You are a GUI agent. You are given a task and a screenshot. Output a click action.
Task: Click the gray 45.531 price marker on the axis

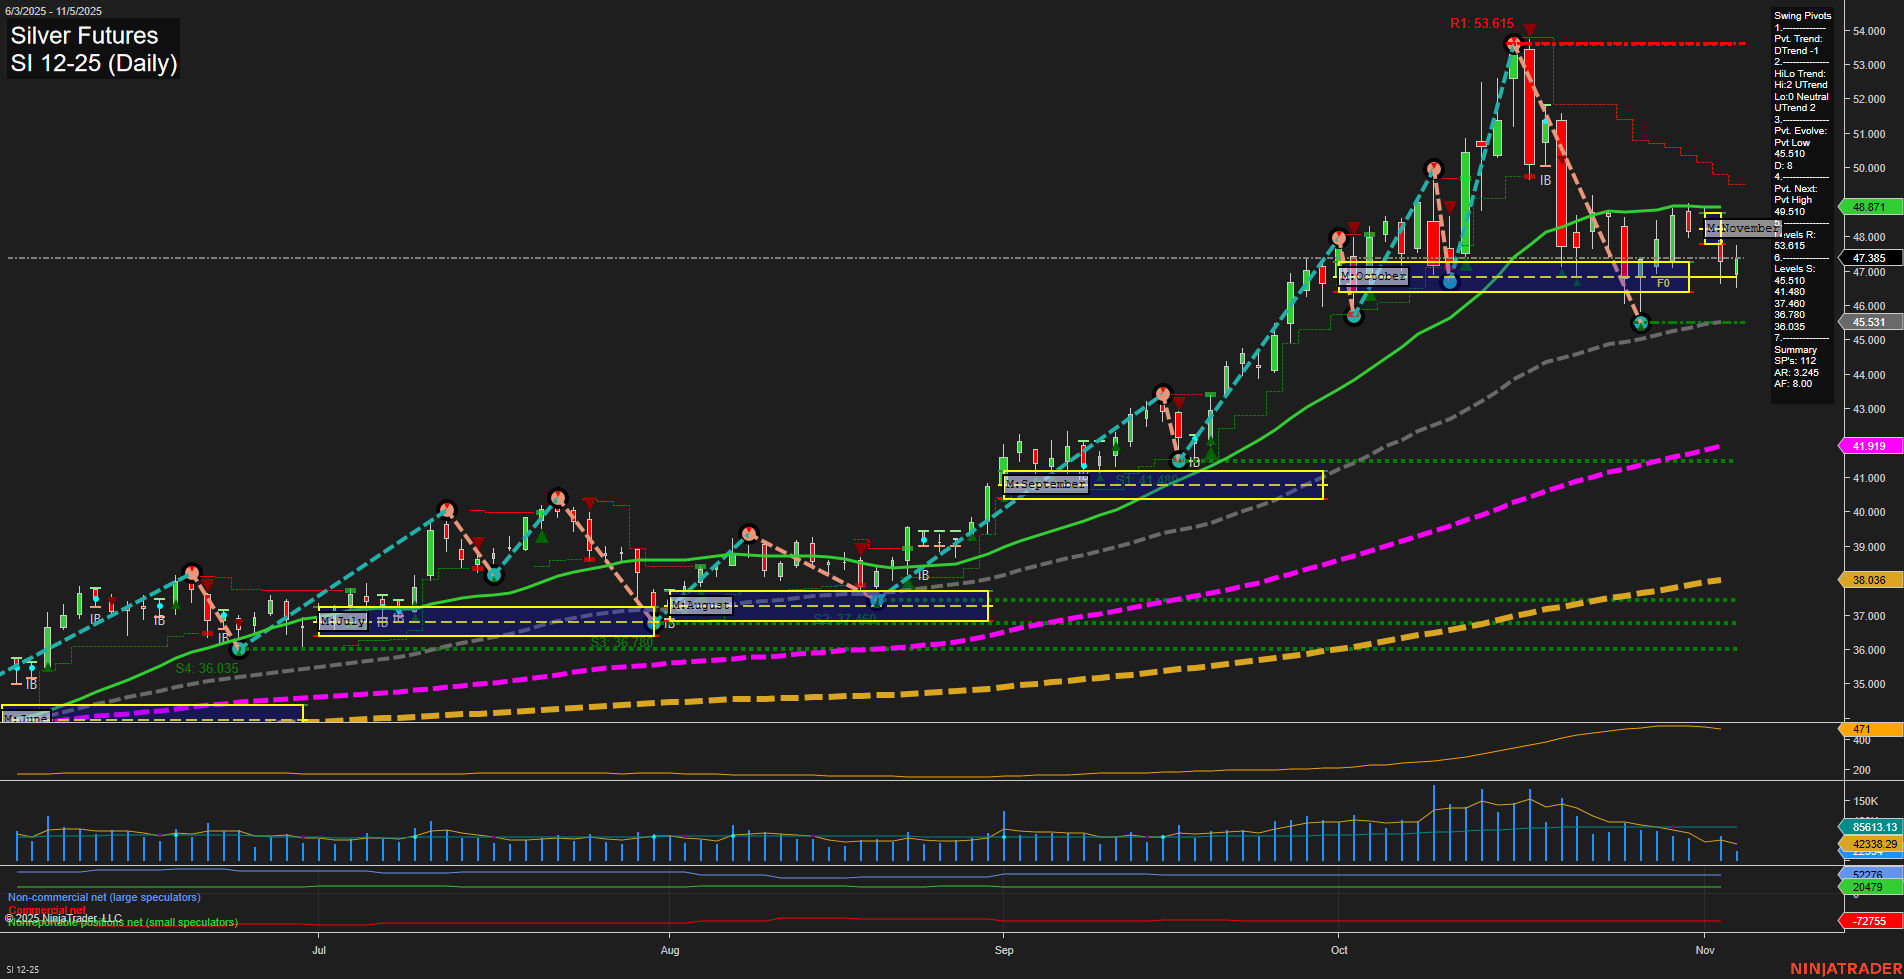tap(1868, 322)
